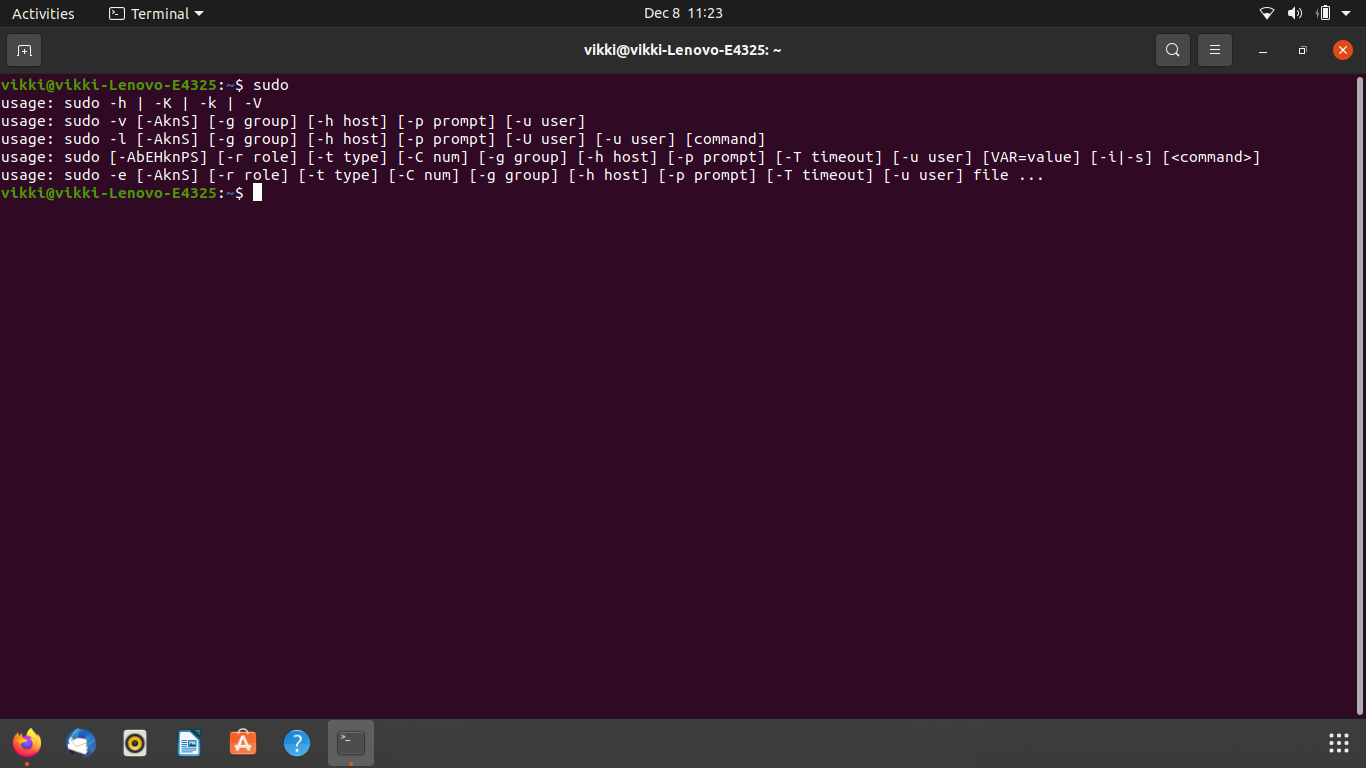Open the clock and calendar panel

(683, 13)
